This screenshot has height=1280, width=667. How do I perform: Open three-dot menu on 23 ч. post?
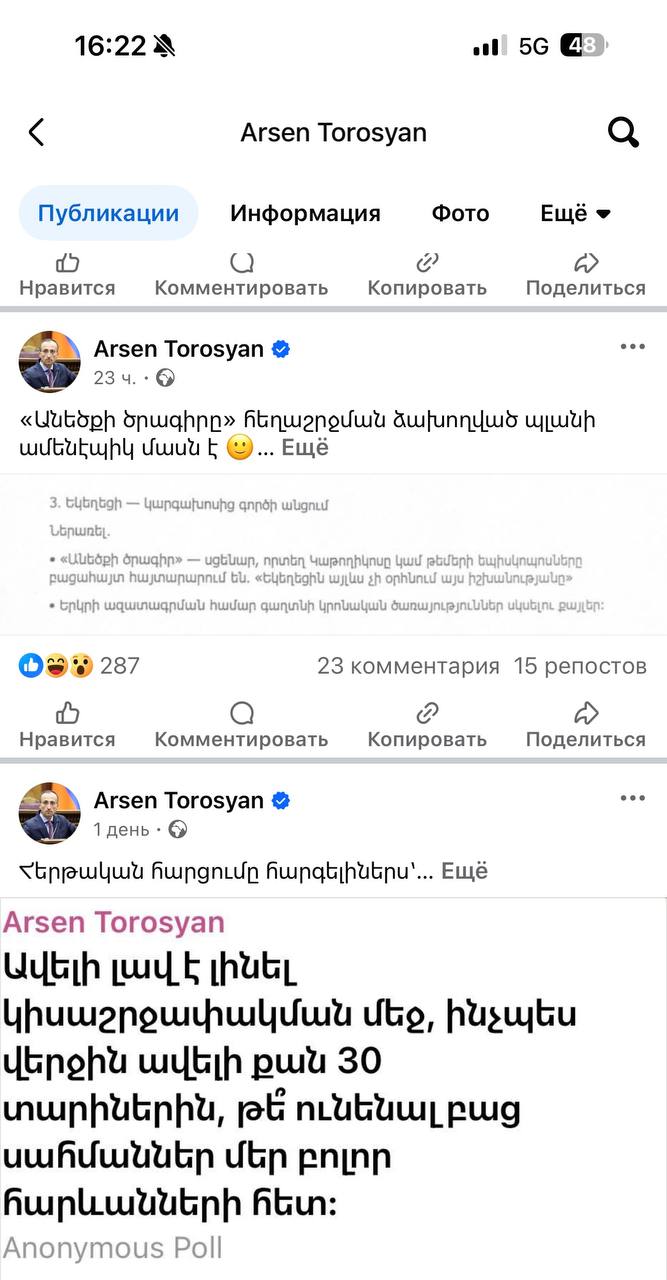point(632,347)
